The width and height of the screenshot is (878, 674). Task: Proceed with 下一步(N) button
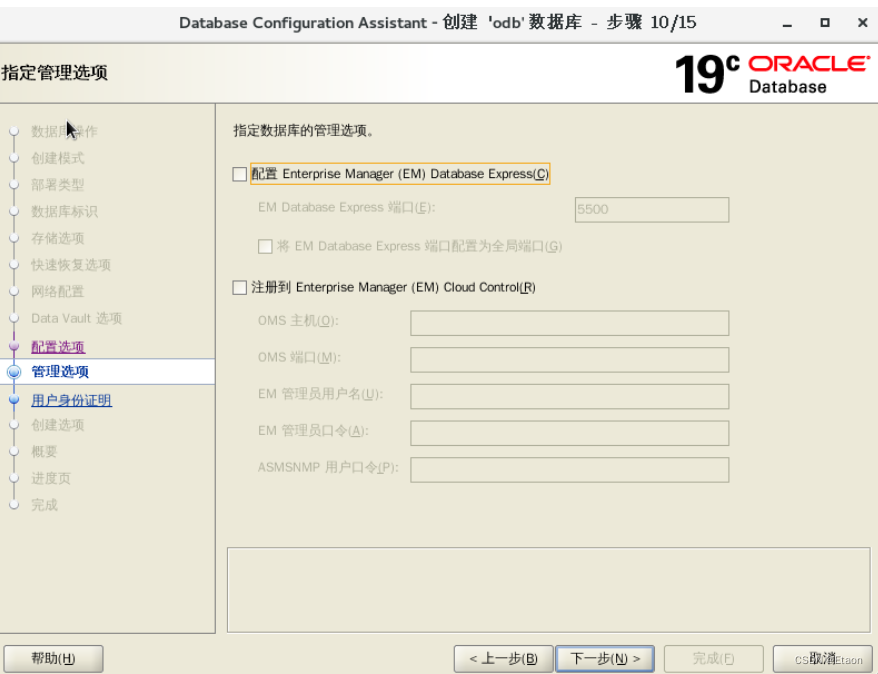click(x=605, y=658)
